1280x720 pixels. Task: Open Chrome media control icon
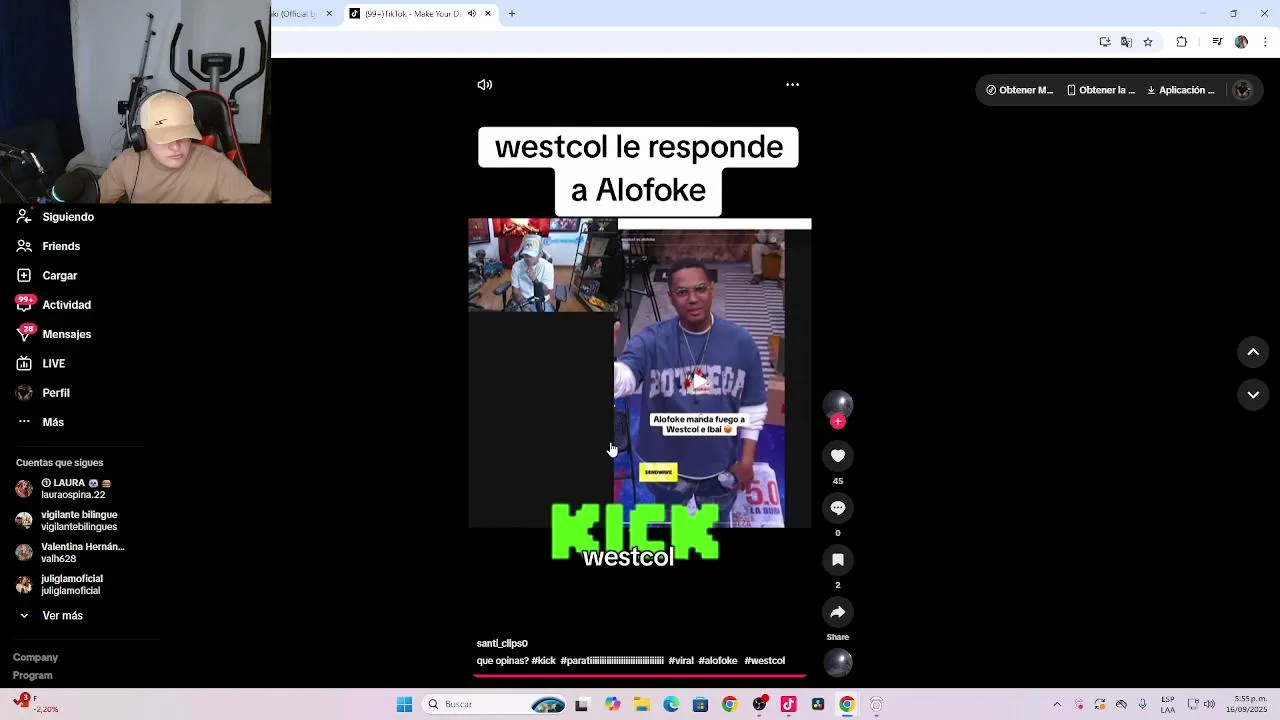(x=1217, y=42)
